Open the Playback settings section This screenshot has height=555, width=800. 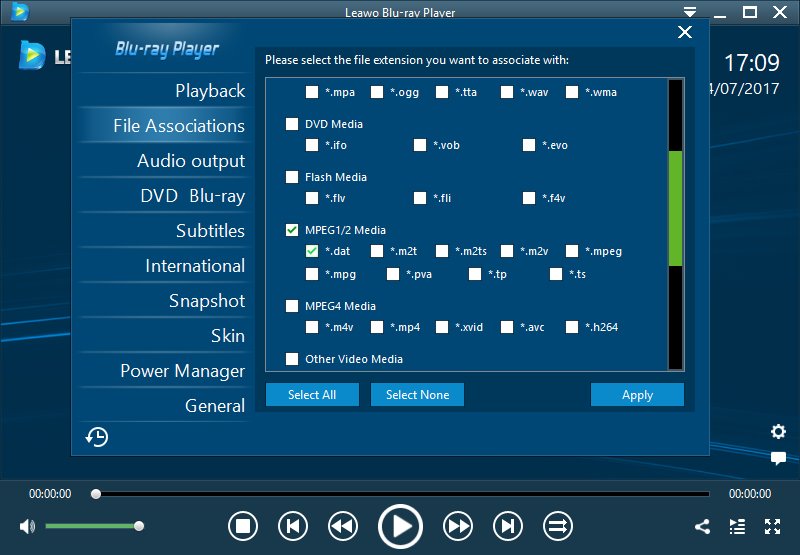[210, 91]
